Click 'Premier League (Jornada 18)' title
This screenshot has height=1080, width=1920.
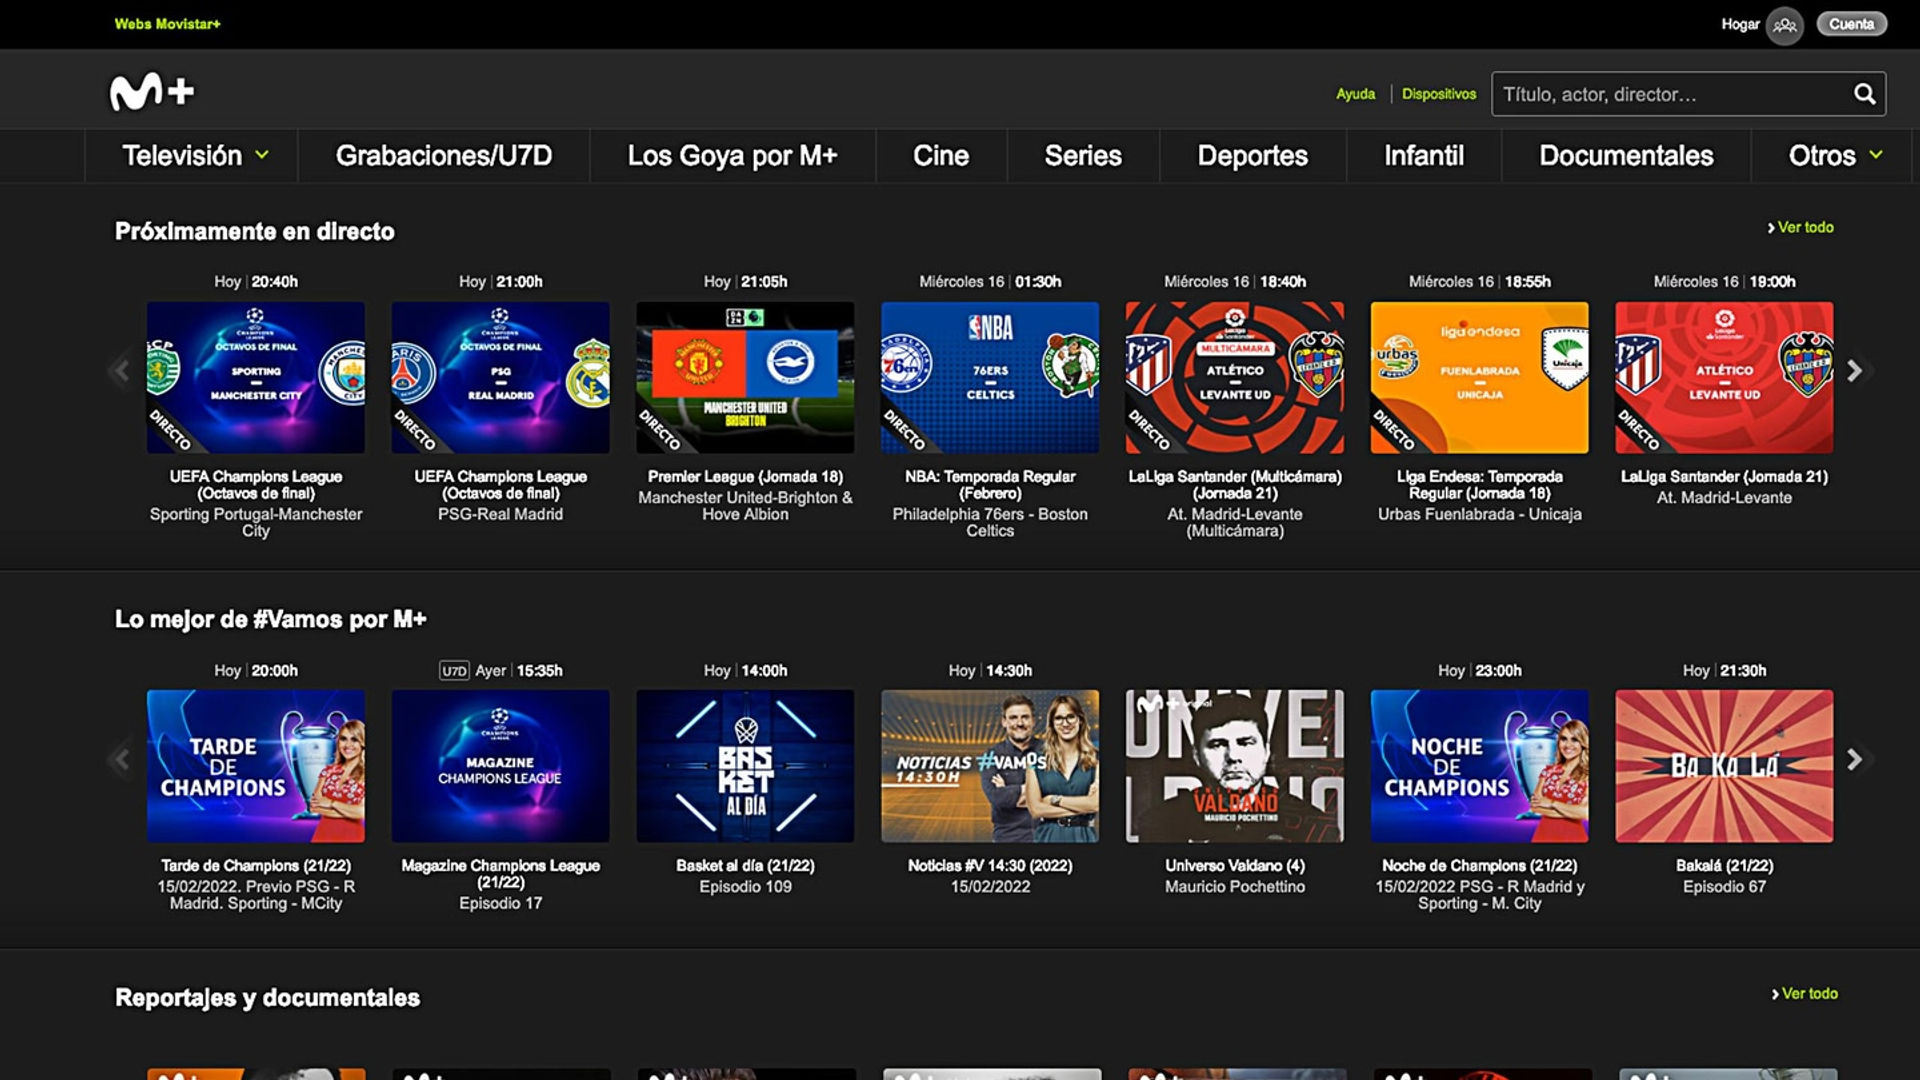[745, 477]
